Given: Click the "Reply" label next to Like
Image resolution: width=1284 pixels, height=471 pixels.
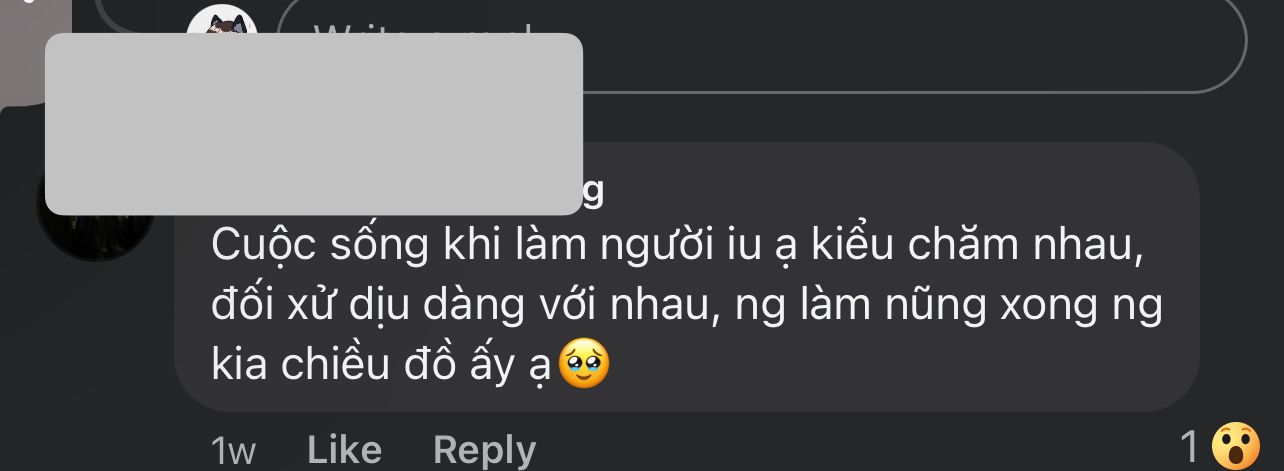Looking at the screenshot, I should coord(484,451).
